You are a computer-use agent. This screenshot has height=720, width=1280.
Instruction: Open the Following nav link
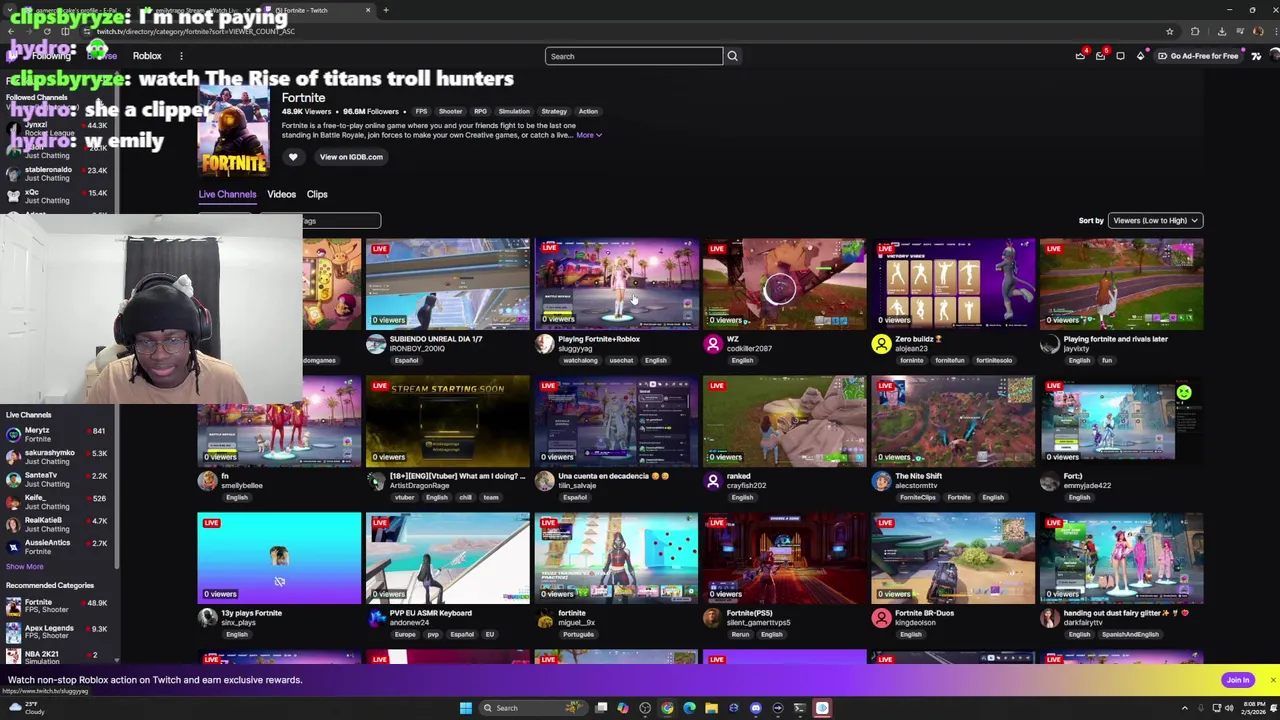click(52, 56)
